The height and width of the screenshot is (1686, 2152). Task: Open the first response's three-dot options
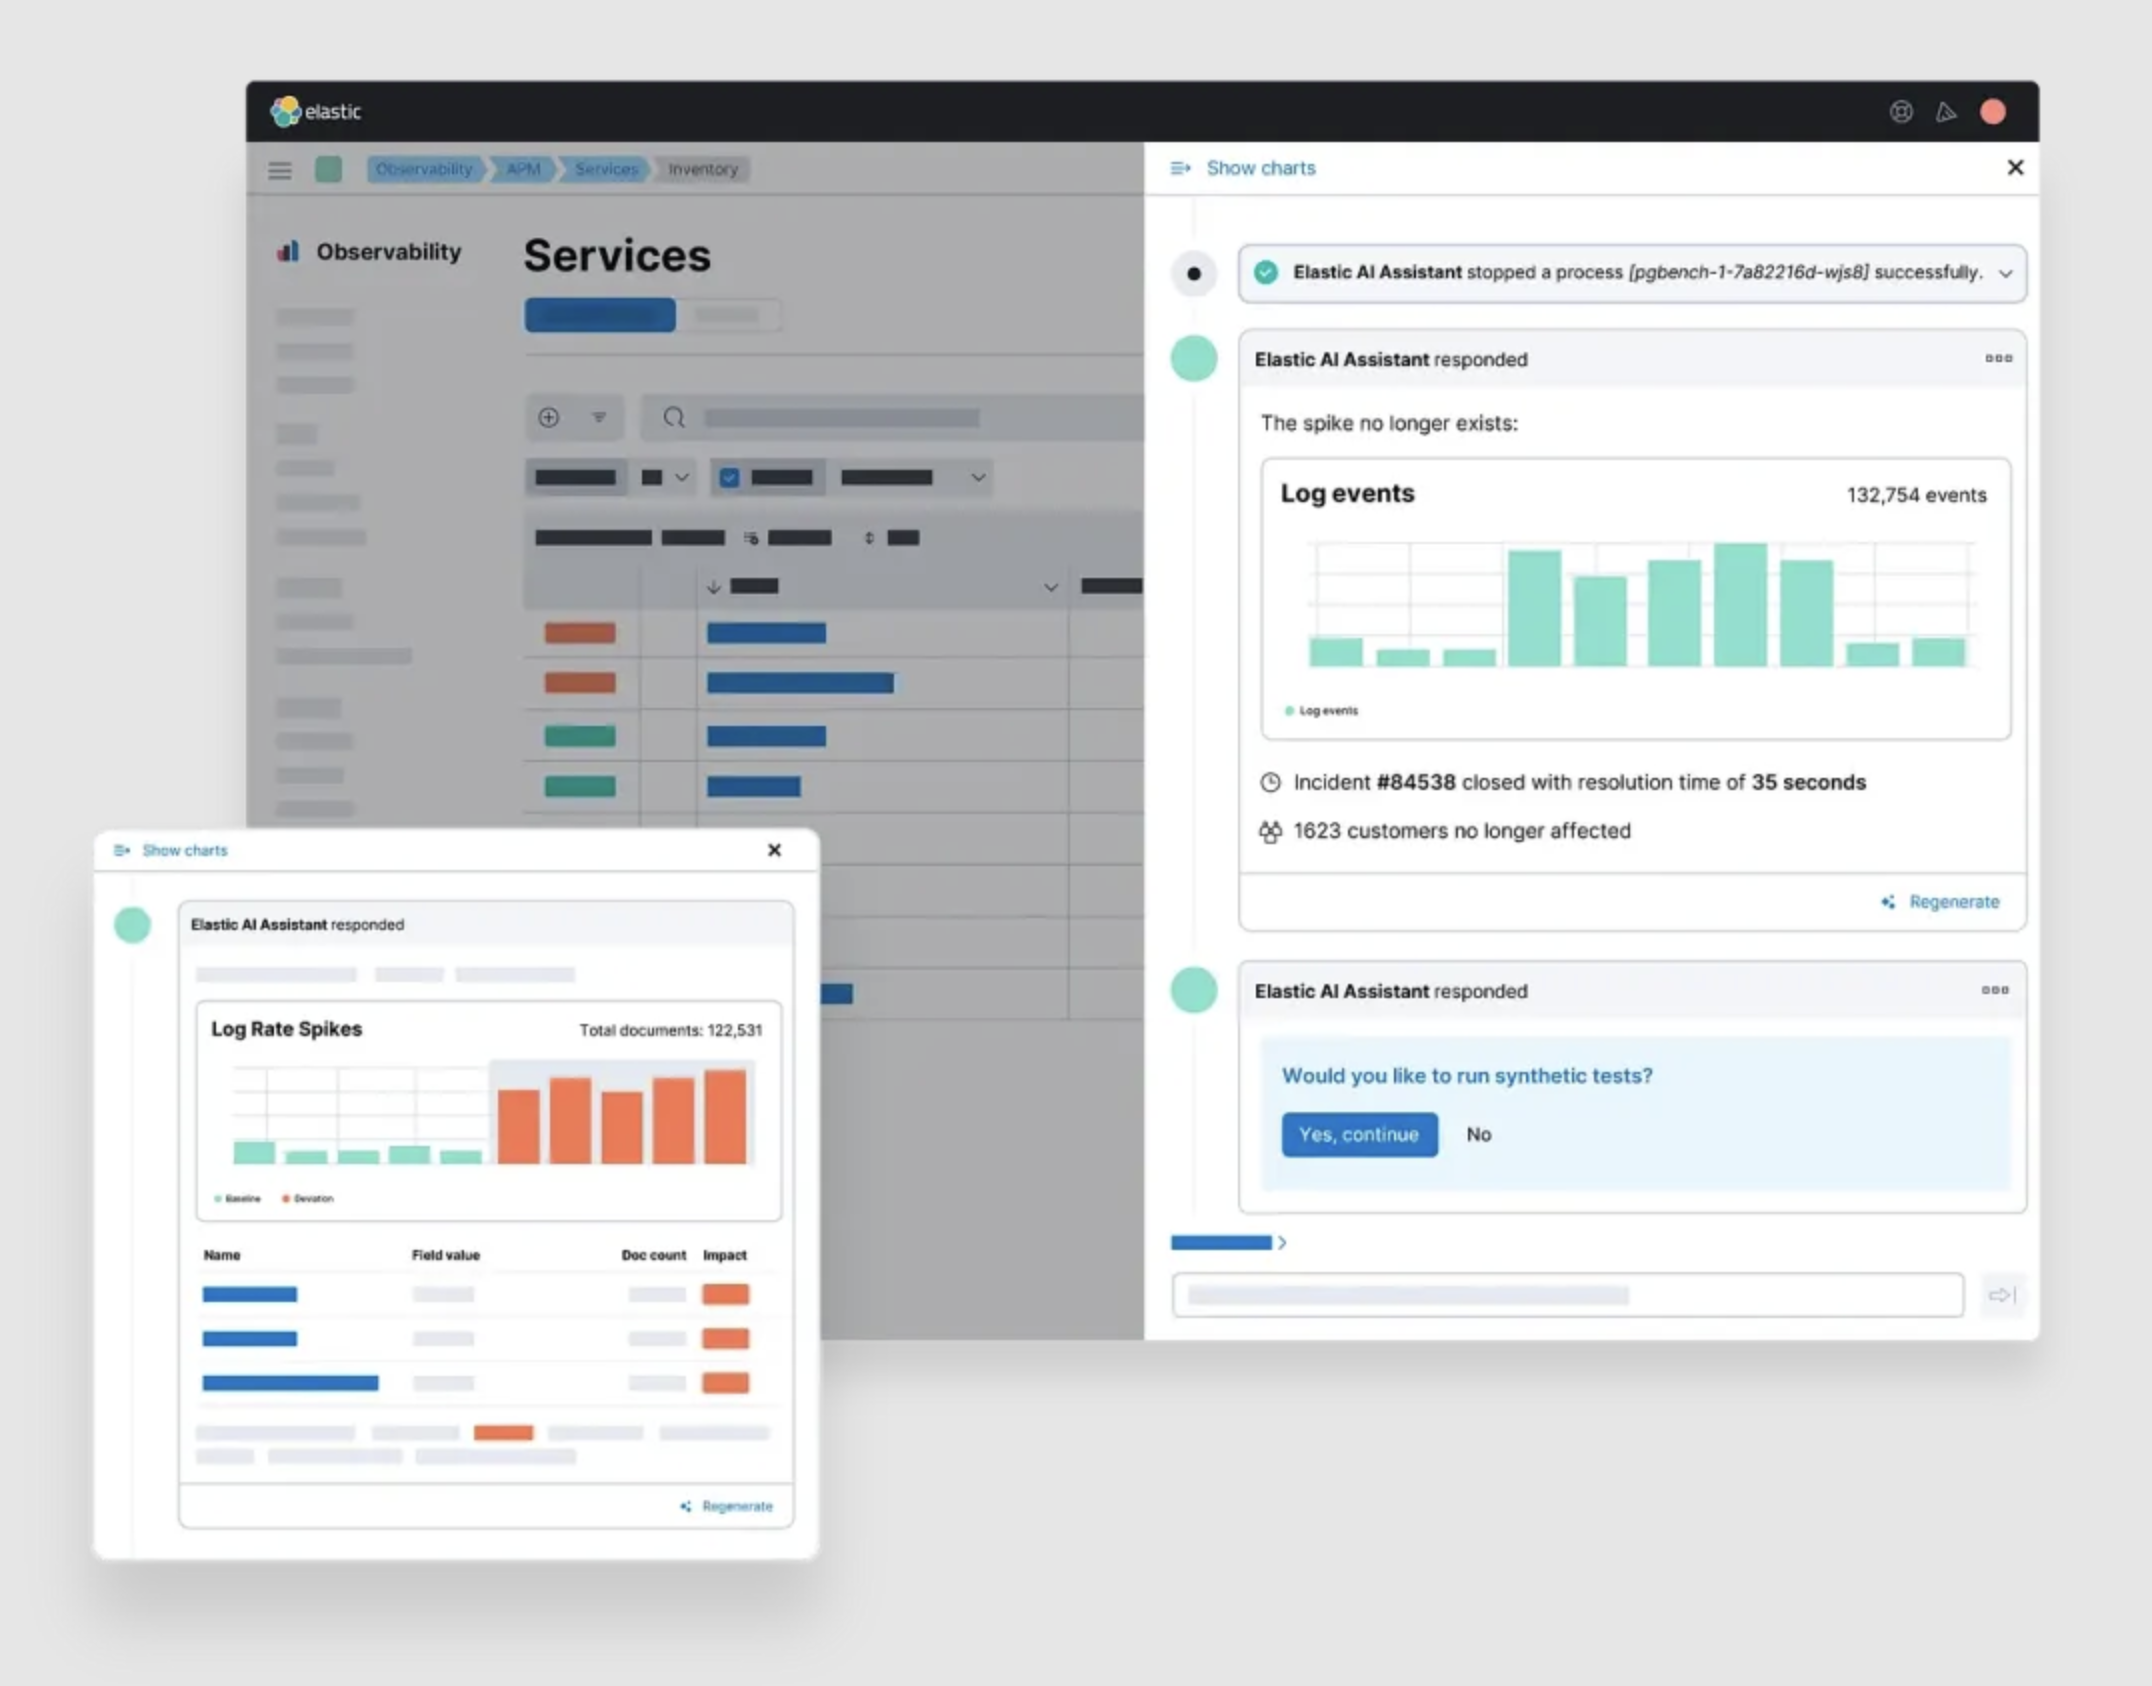1998,358
